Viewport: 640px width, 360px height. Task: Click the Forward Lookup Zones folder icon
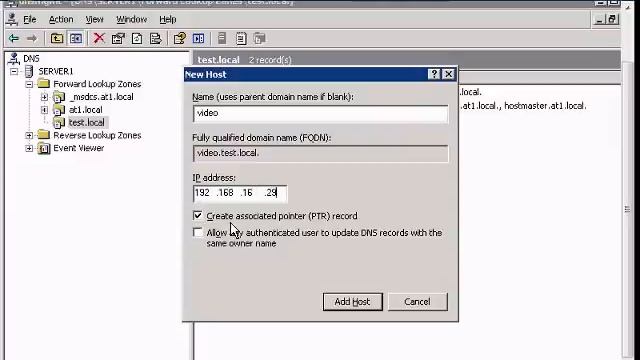coord(44,84)
